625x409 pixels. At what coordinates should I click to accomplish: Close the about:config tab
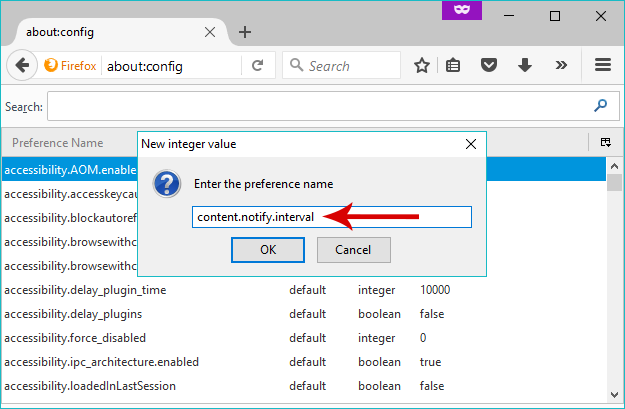(x=210, y=32)
